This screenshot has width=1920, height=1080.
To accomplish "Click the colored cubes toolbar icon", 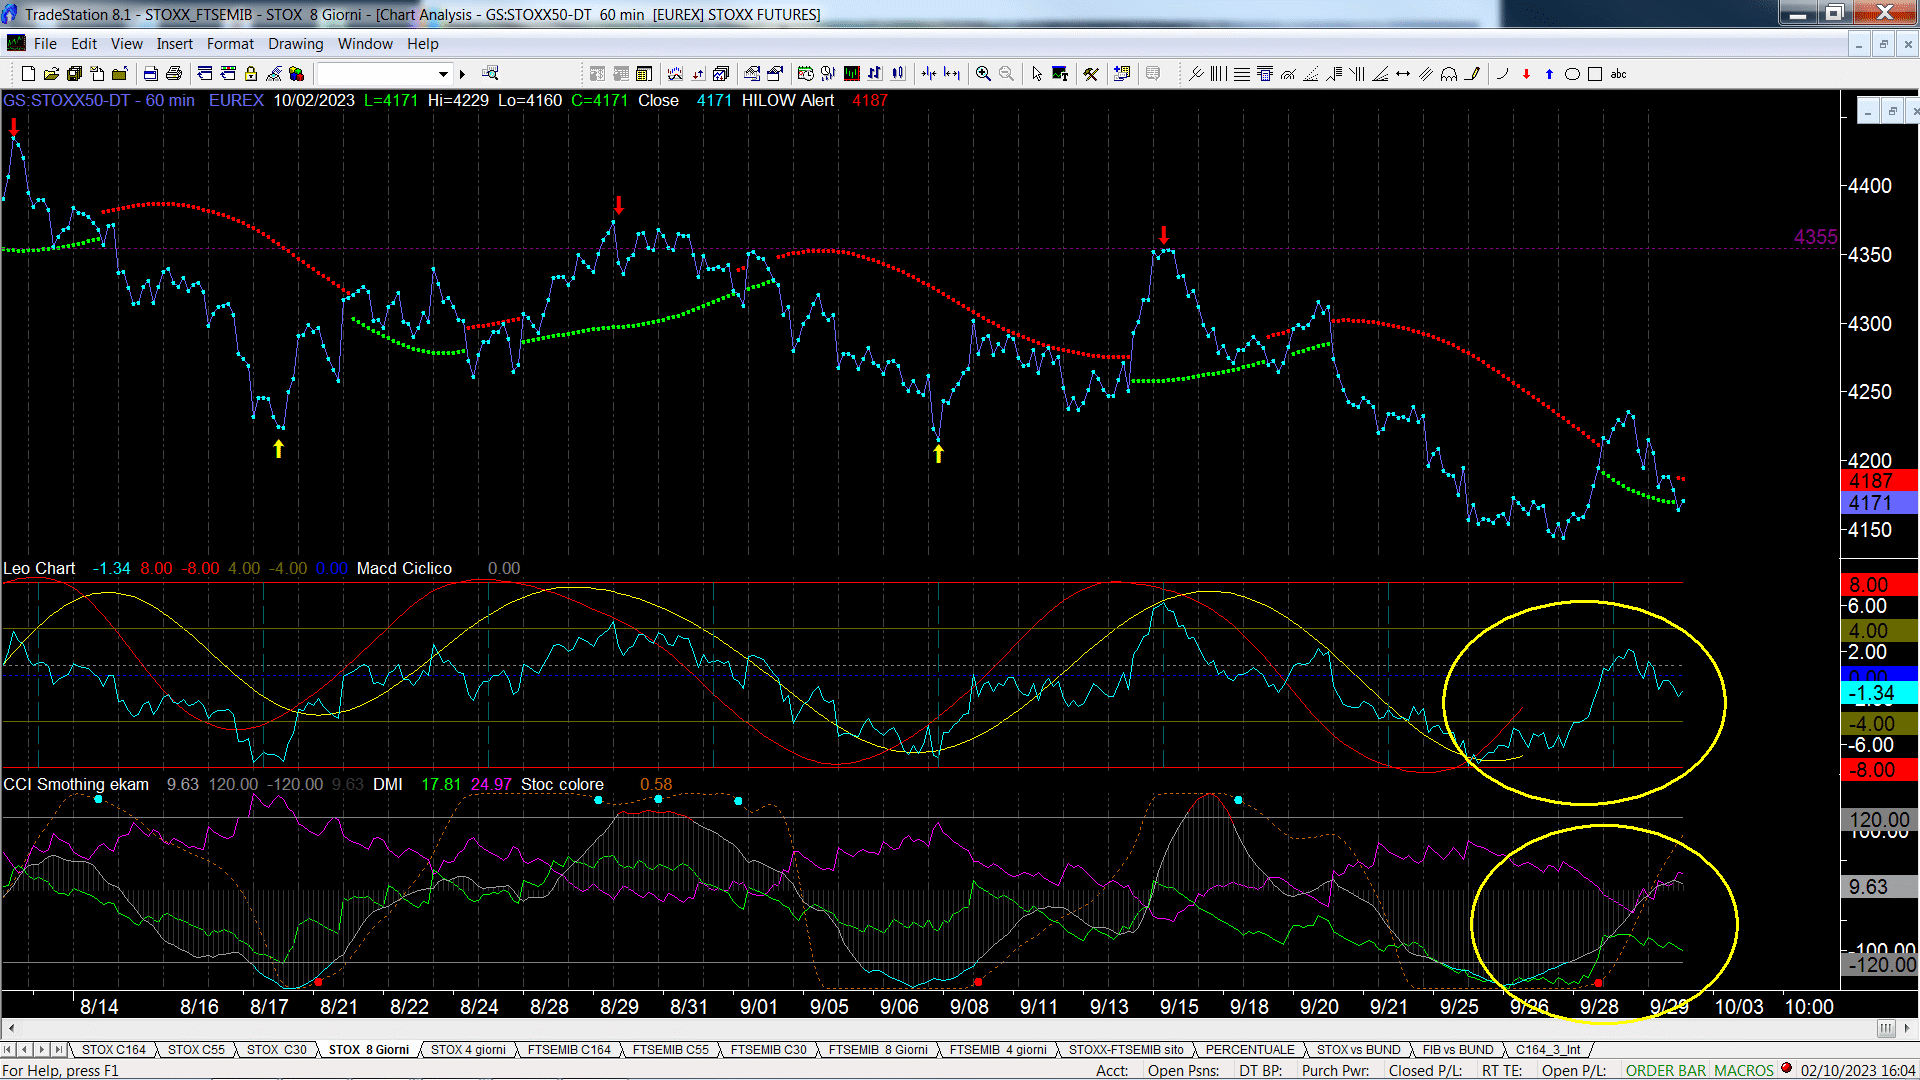I will (x=297, y=74).
